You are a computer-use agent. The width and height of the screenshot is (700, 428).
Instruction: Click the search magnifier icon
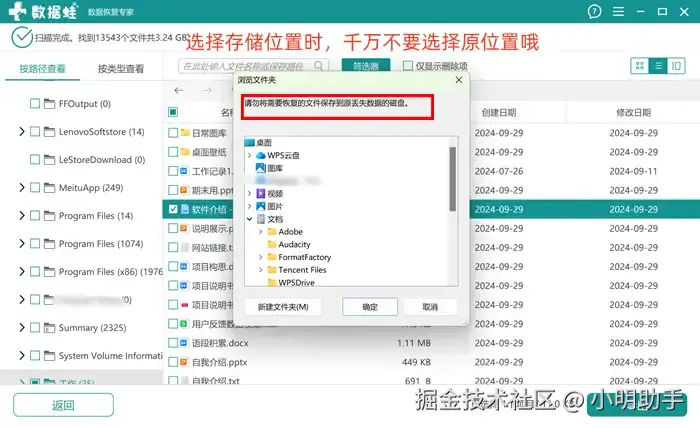(x=318, y=66)
